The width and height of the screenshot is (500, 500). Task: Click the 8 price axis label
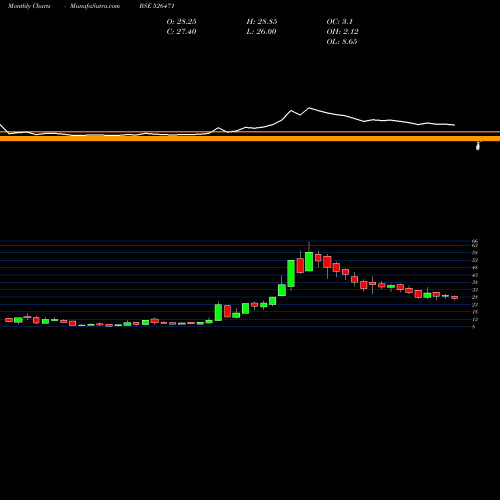click(474, 327)
